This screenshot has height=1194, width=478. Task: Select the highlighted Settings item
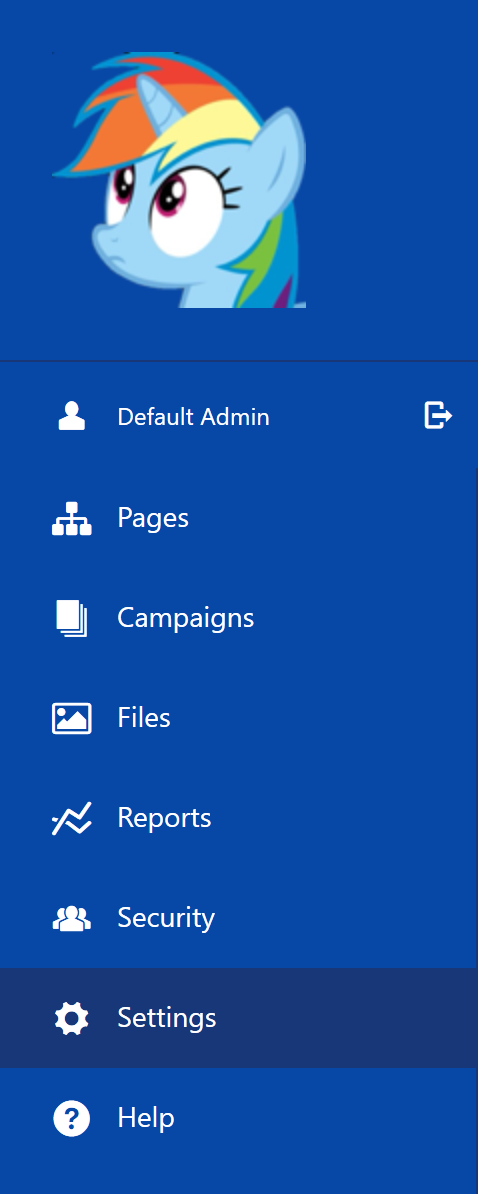point(239,1017)
